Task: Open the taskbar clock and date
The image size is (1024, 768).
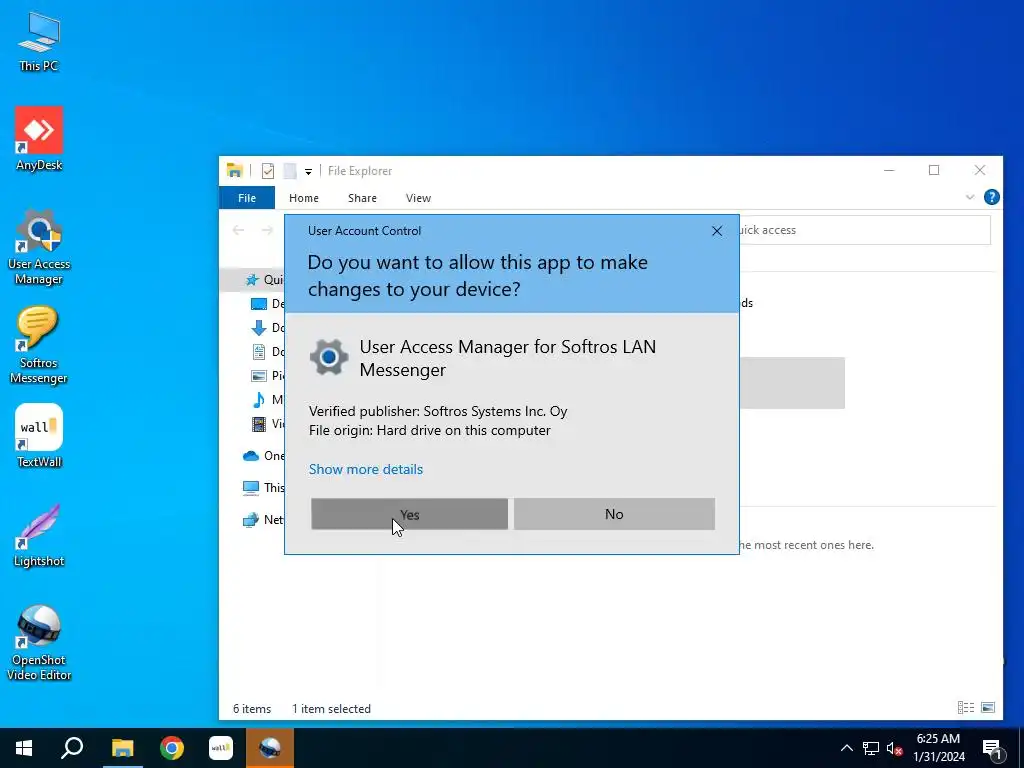Action: tap(938, 748)
